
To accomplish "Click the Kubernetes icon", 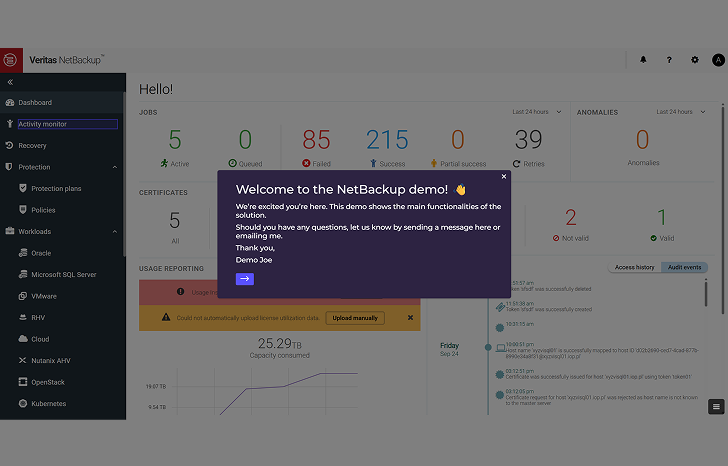I will coord(22,403).
